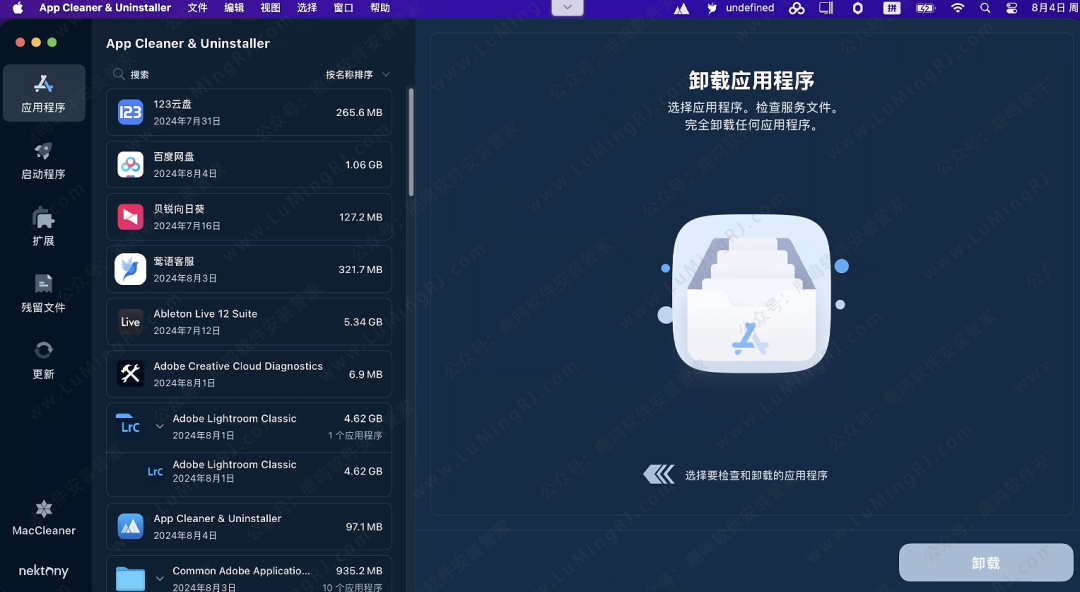Select the Common Adobe Applications folder icon
Image resolution: width=1080 pixels, height=592 pixels.
click(x=130, y=578)
